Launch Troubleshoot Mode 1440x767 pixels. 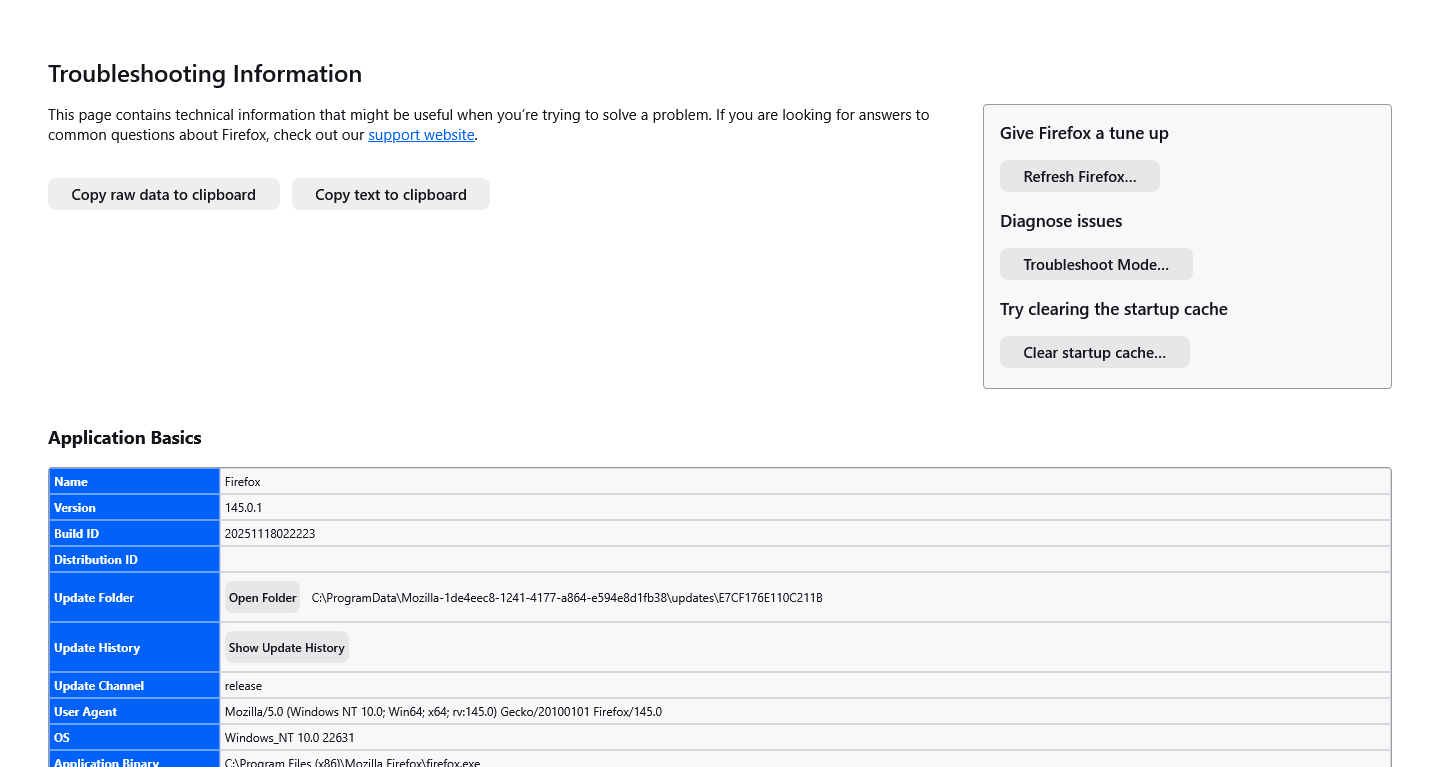[x=1095, y=265]
